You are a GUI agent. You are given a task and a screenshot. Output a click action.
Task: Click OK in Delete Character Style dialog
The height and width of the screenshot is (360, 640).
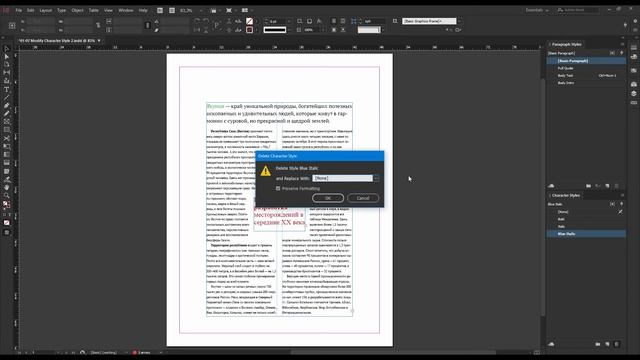click(328, 198)
